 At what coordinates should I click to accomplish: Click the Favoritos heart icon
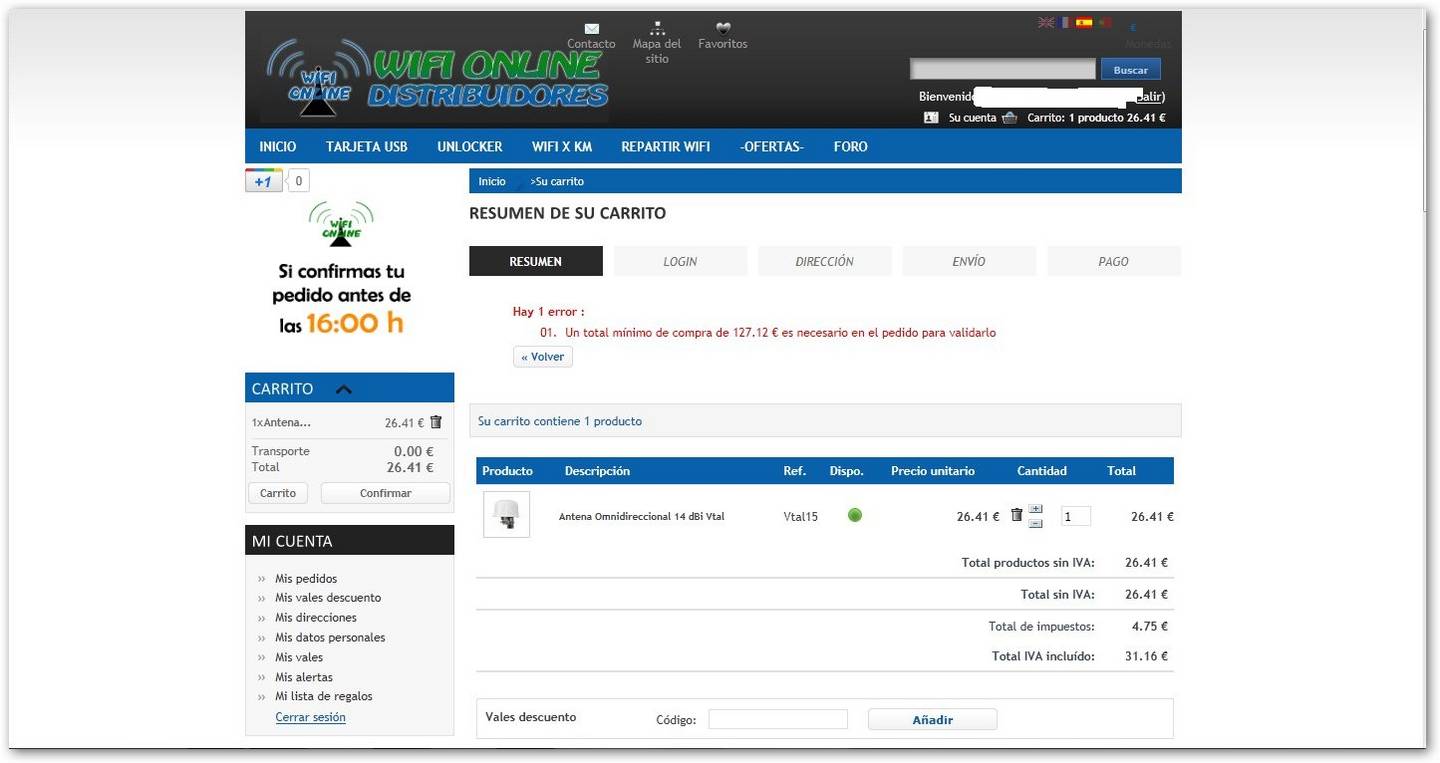point(723,28)
